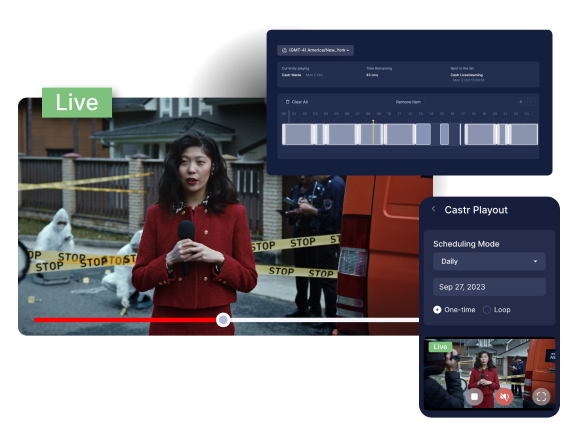Select the One-time radio option
The image size is (577, 443).
click(x=437, y=310)
